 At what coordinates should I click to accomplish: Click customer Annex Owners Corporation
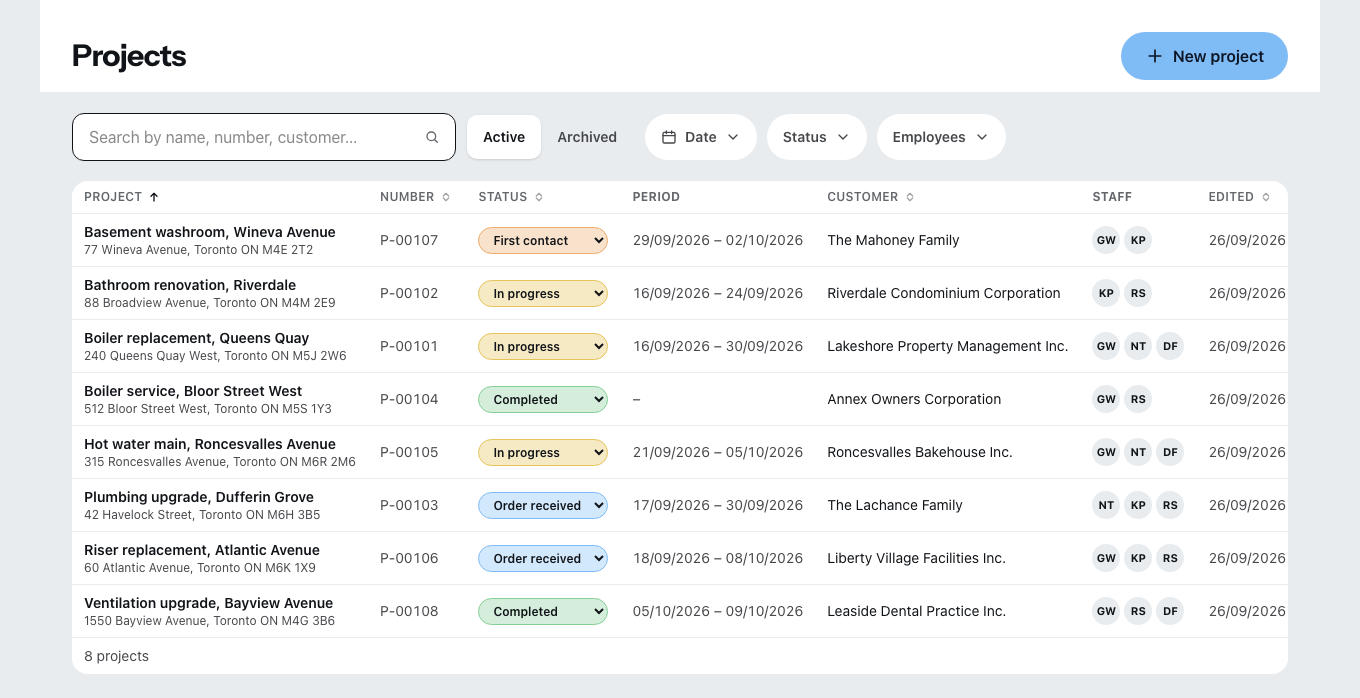pos(914,399)
